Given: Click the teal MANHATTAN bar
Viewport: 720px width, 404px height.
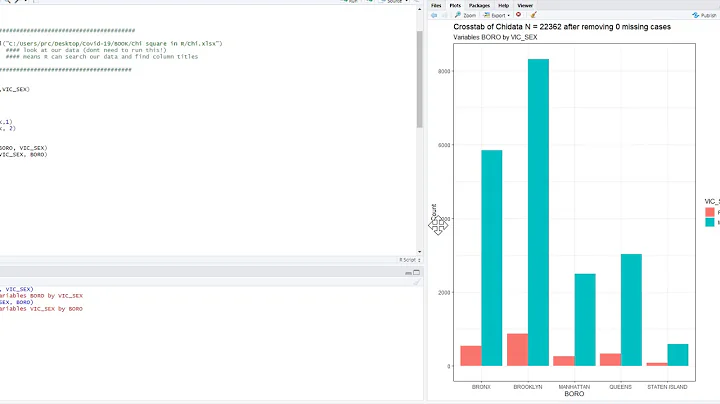Looking at the screenshot, I should (x=585, y=320).
